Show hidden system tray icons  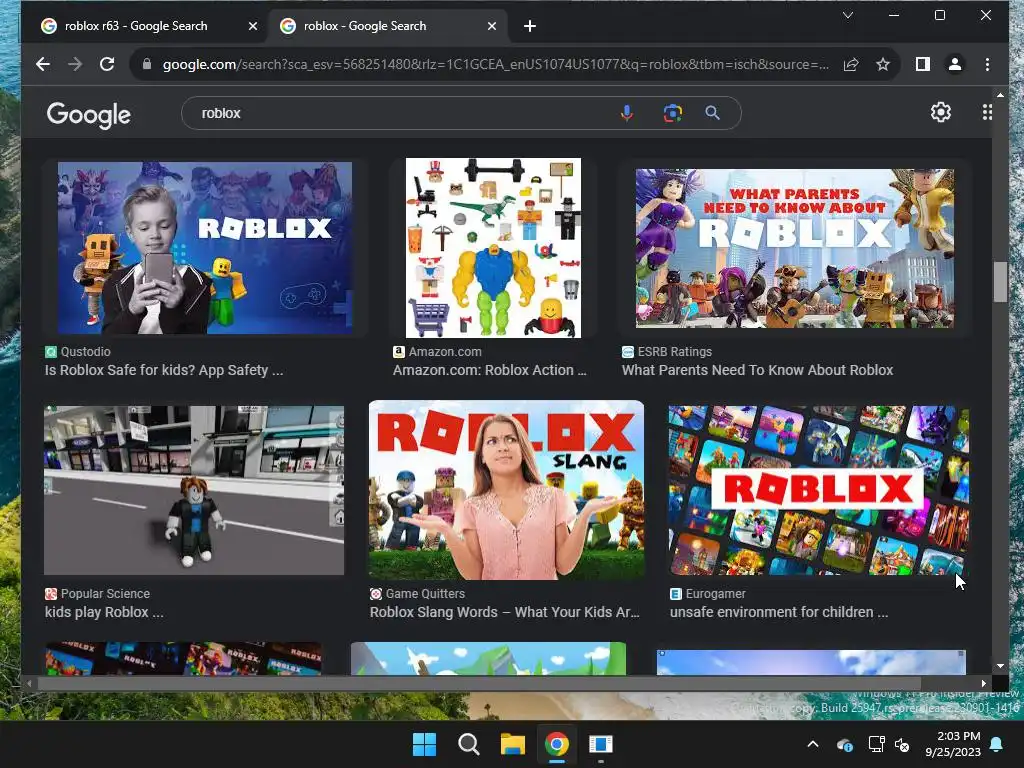pos(813,744)
